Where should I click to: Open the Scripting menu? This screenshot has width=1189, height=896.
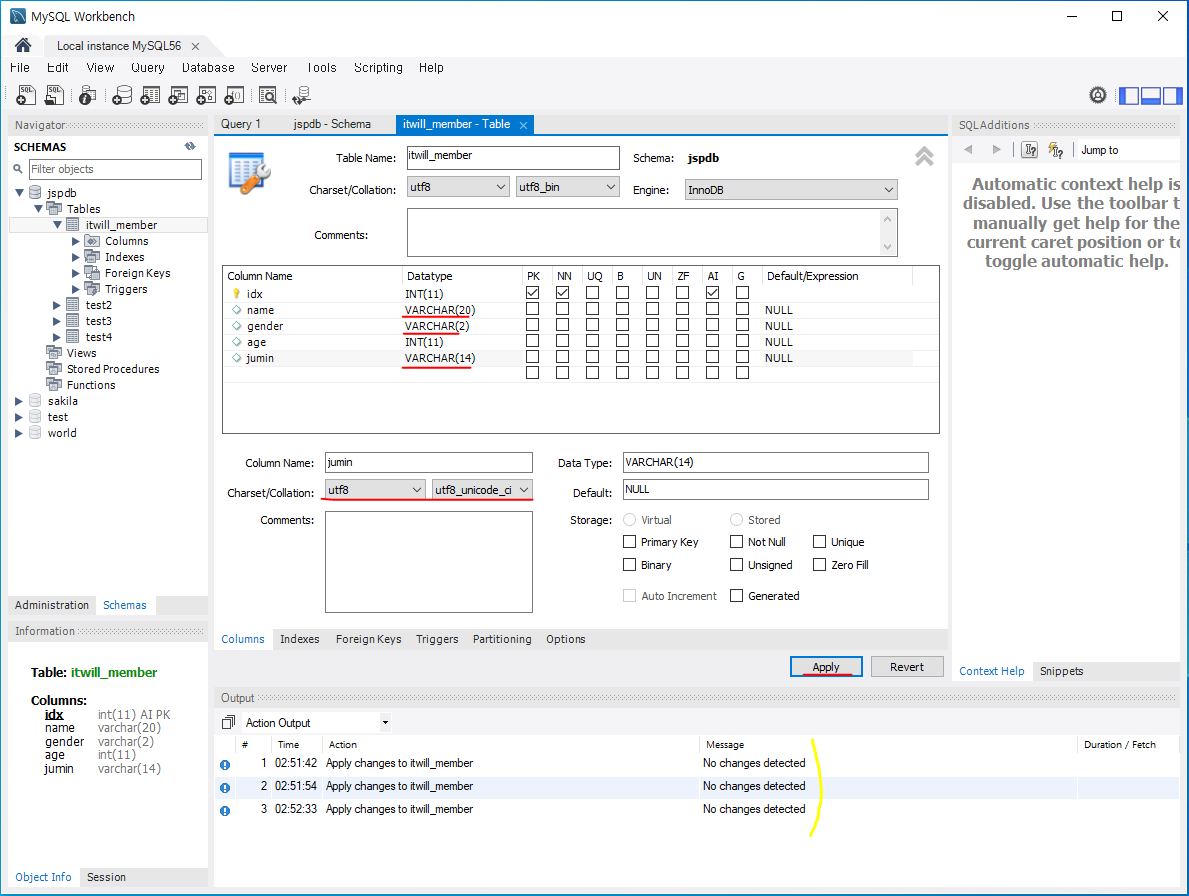click(x=378, y=67)
